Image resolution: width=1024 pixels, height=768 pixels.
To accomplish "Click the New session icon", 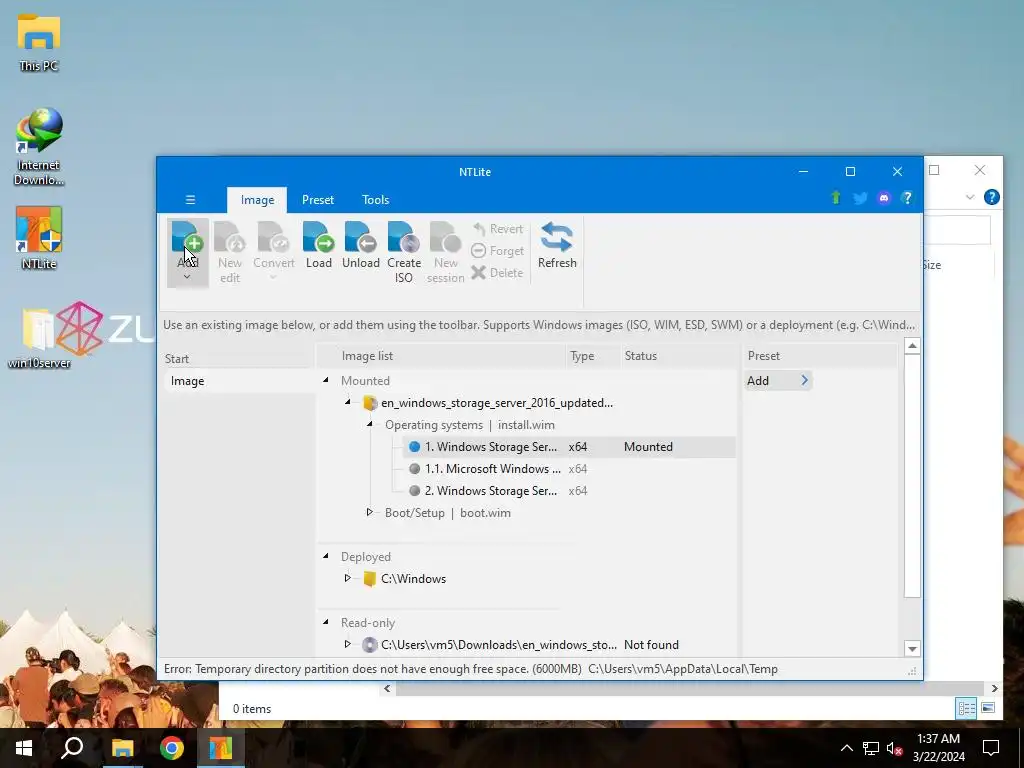I will tap(445, 237).
